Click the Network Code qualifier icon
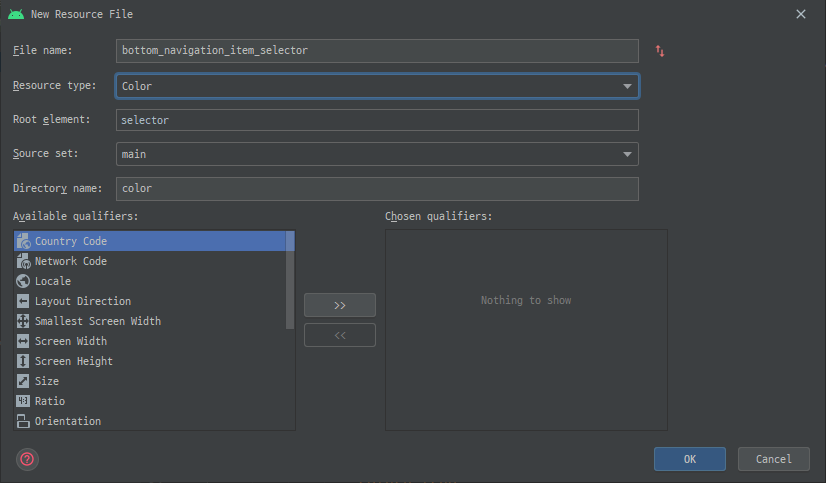The height and width of the screenshot is (483, 826). point(23,261)
